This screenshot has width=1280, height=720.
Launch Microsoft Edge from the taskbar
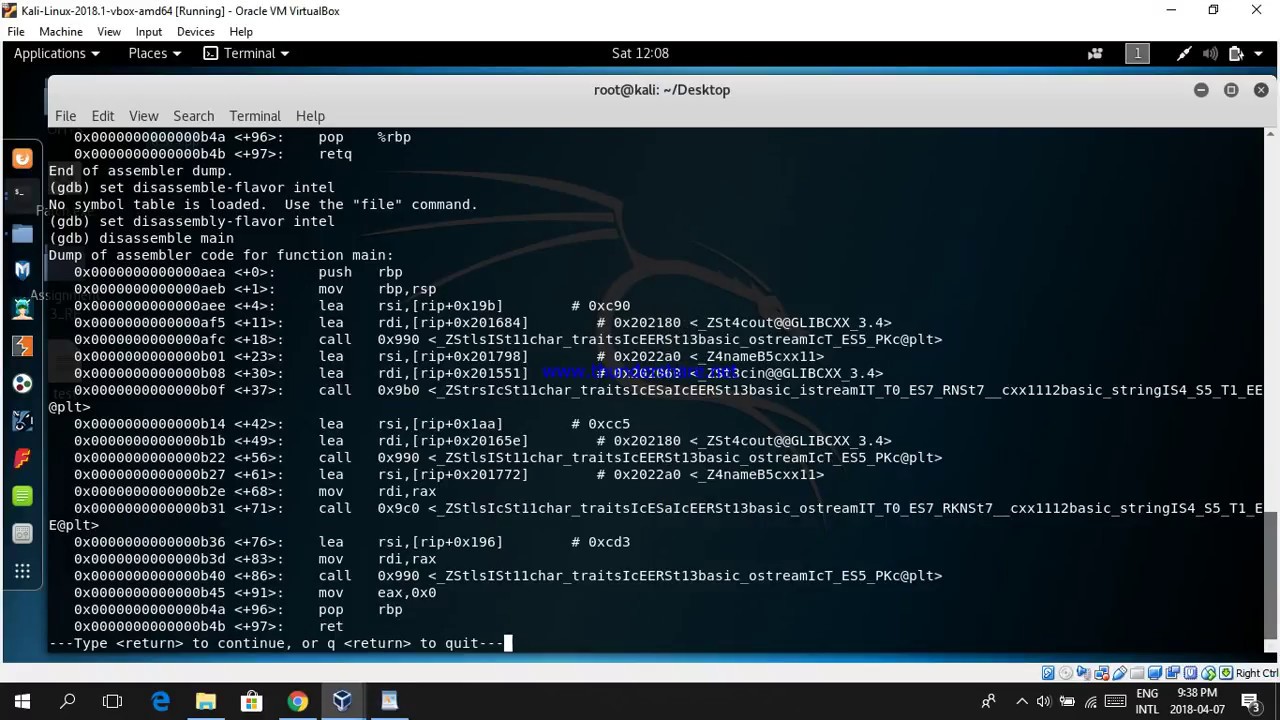(x=160, y=702)
